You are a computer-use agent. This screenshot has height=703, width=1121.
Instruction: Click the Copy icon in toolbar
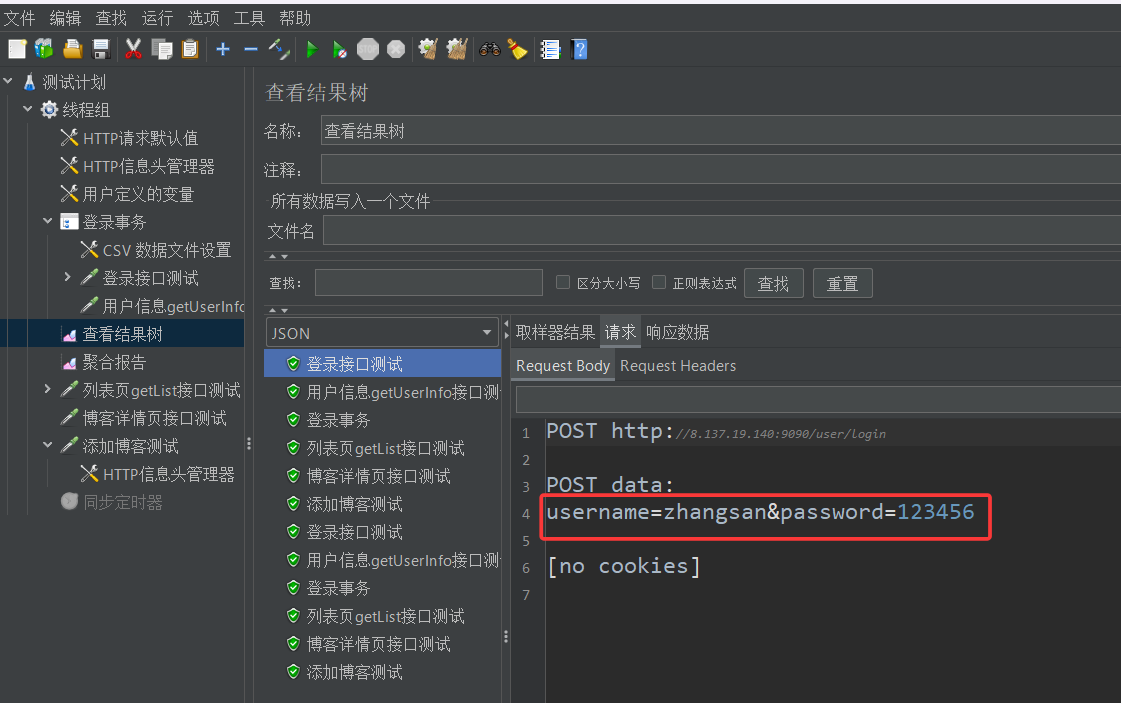tap(162, 49)
